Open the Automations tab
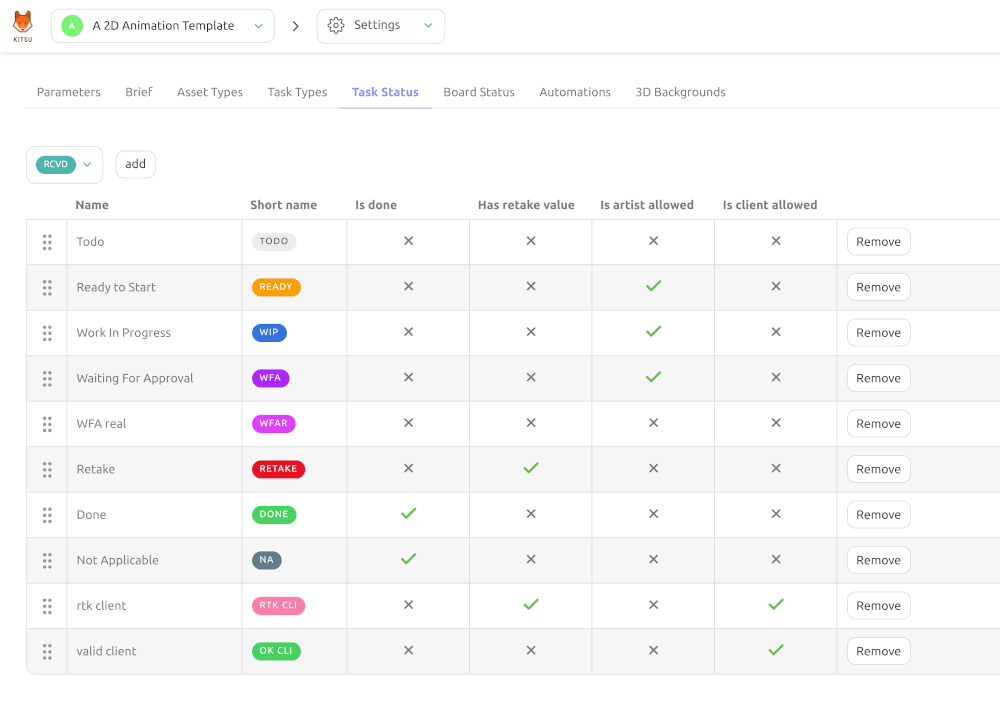The height and width of the screenshot is (714, 1000). 575,92
